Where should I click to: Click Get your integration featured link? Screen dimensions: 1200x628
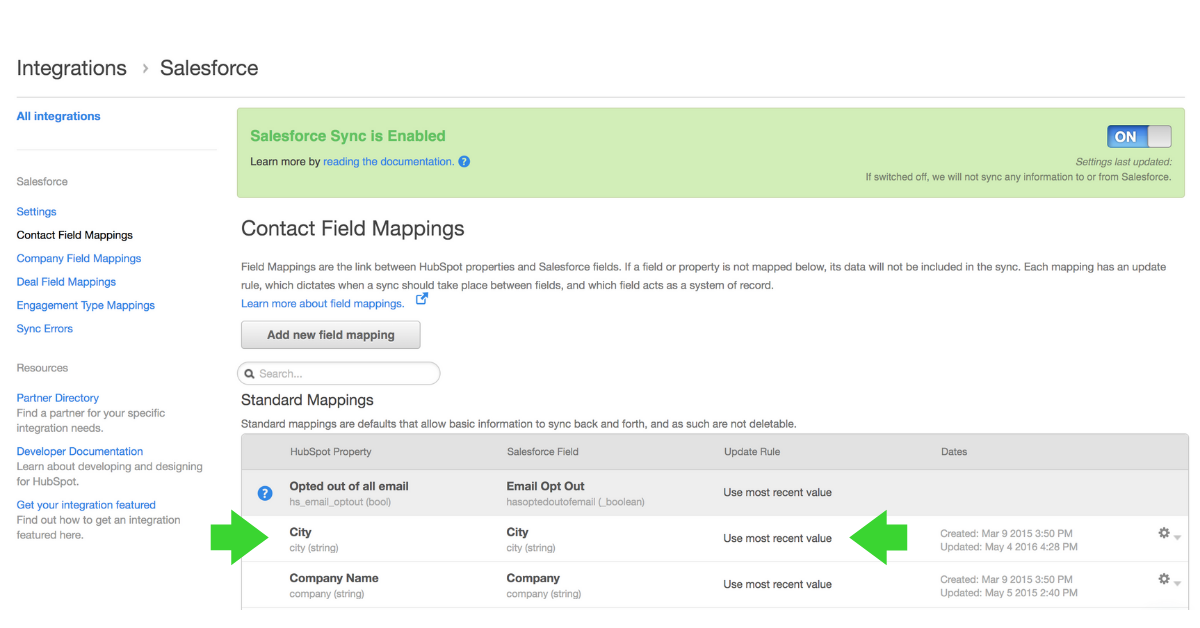coord(86,505)
